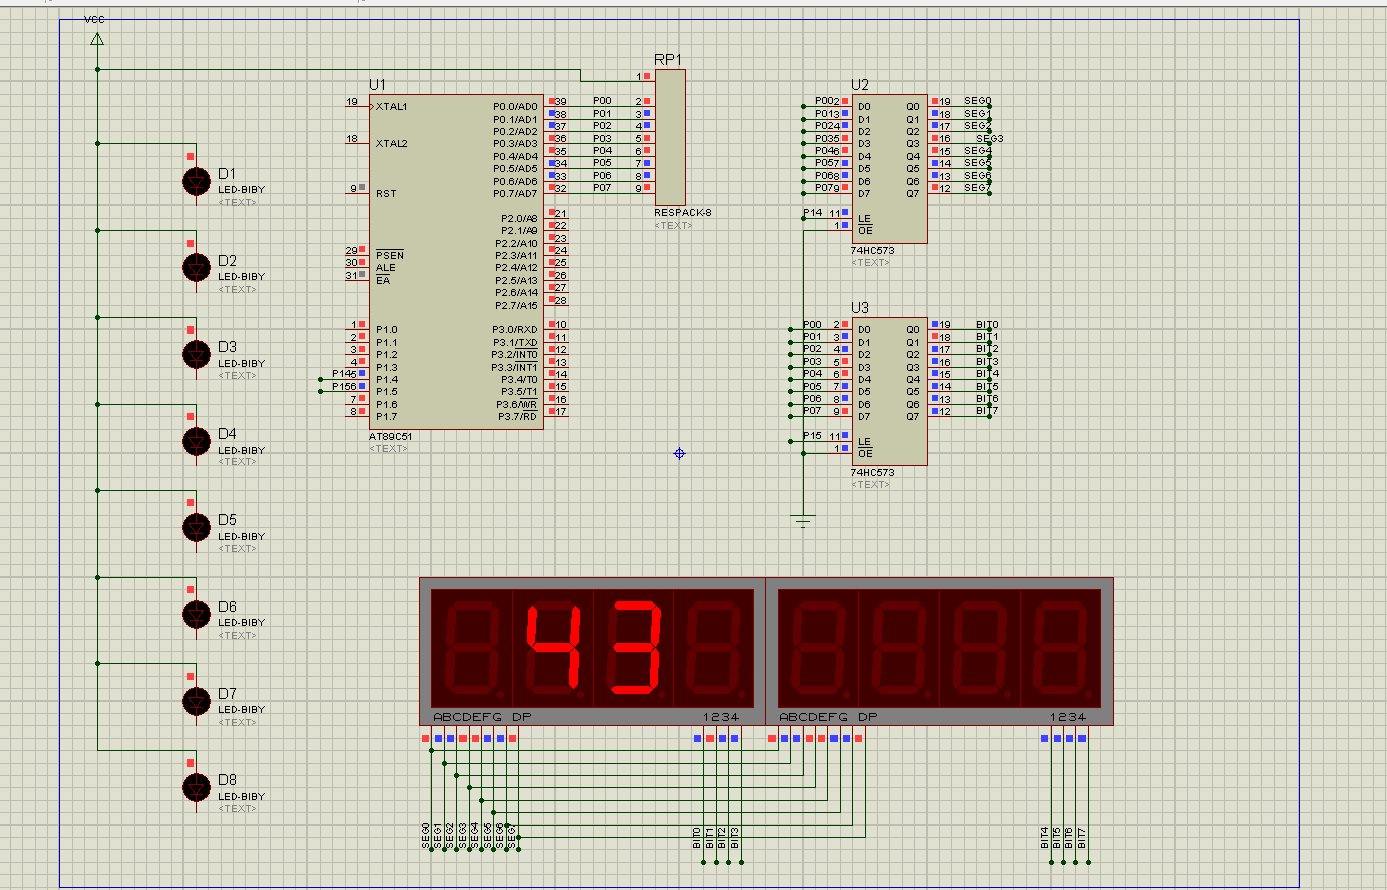Click LED-BIBY text under D1
This screenshot has height=890, width=1387.
(x=242, y=190)
